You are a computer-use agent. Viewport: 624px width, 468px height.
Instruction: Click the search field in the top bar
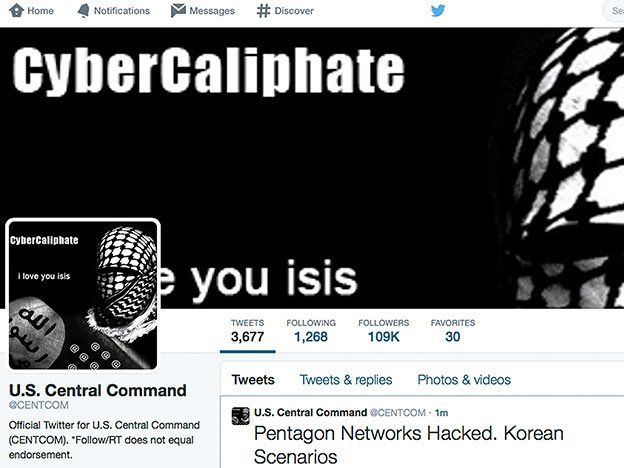click(614, 11)
